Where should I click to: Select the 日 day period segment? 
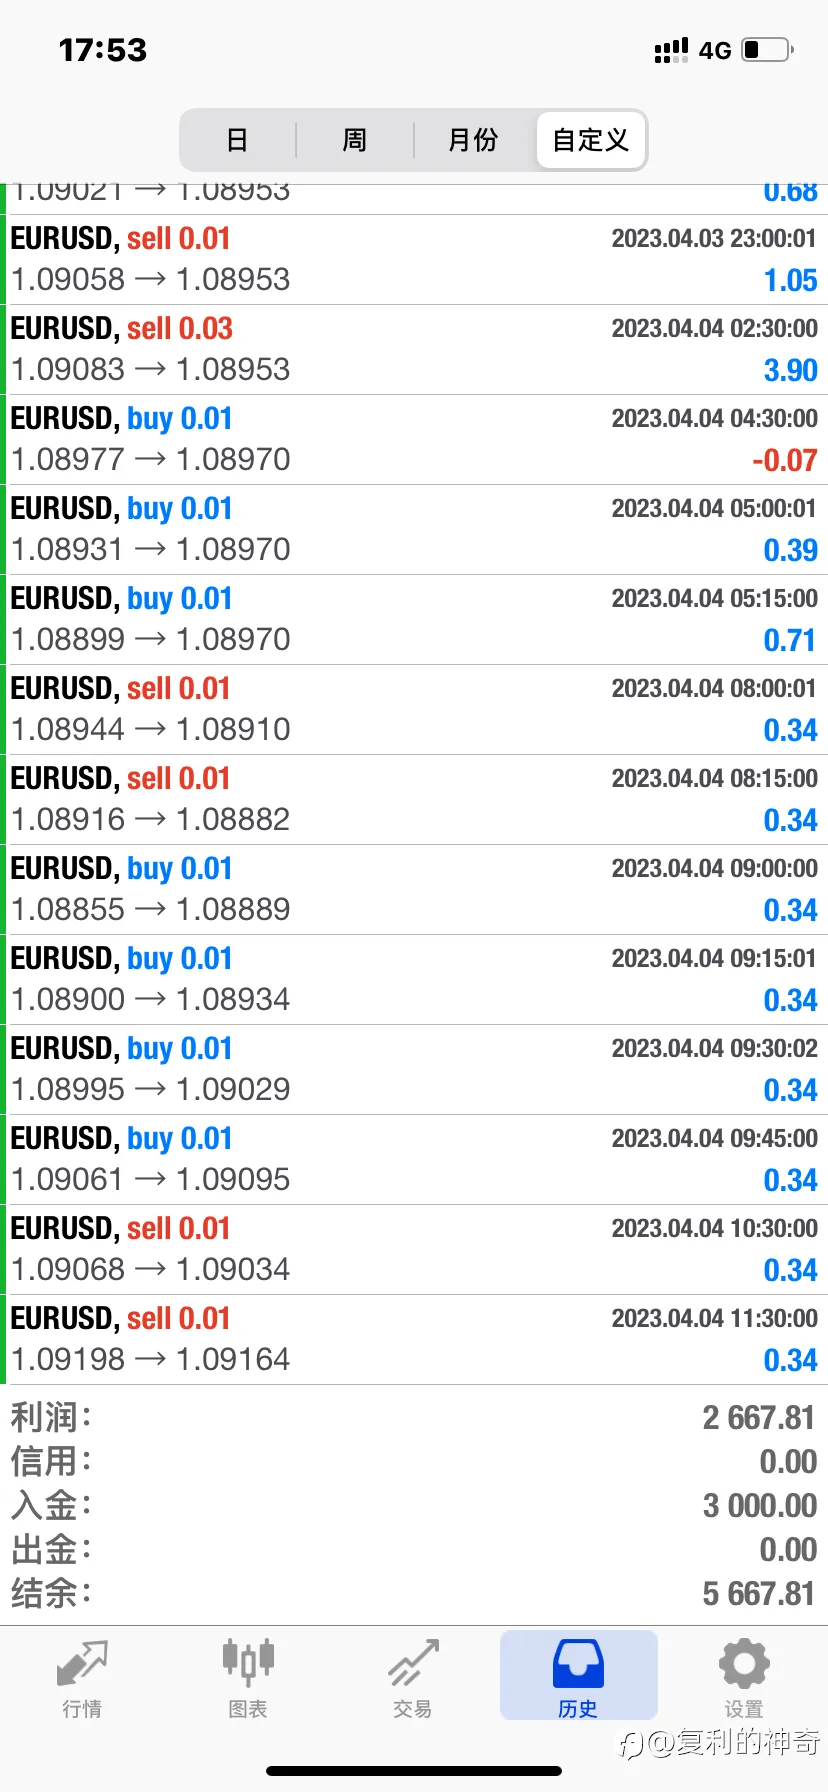pos(238,140)
